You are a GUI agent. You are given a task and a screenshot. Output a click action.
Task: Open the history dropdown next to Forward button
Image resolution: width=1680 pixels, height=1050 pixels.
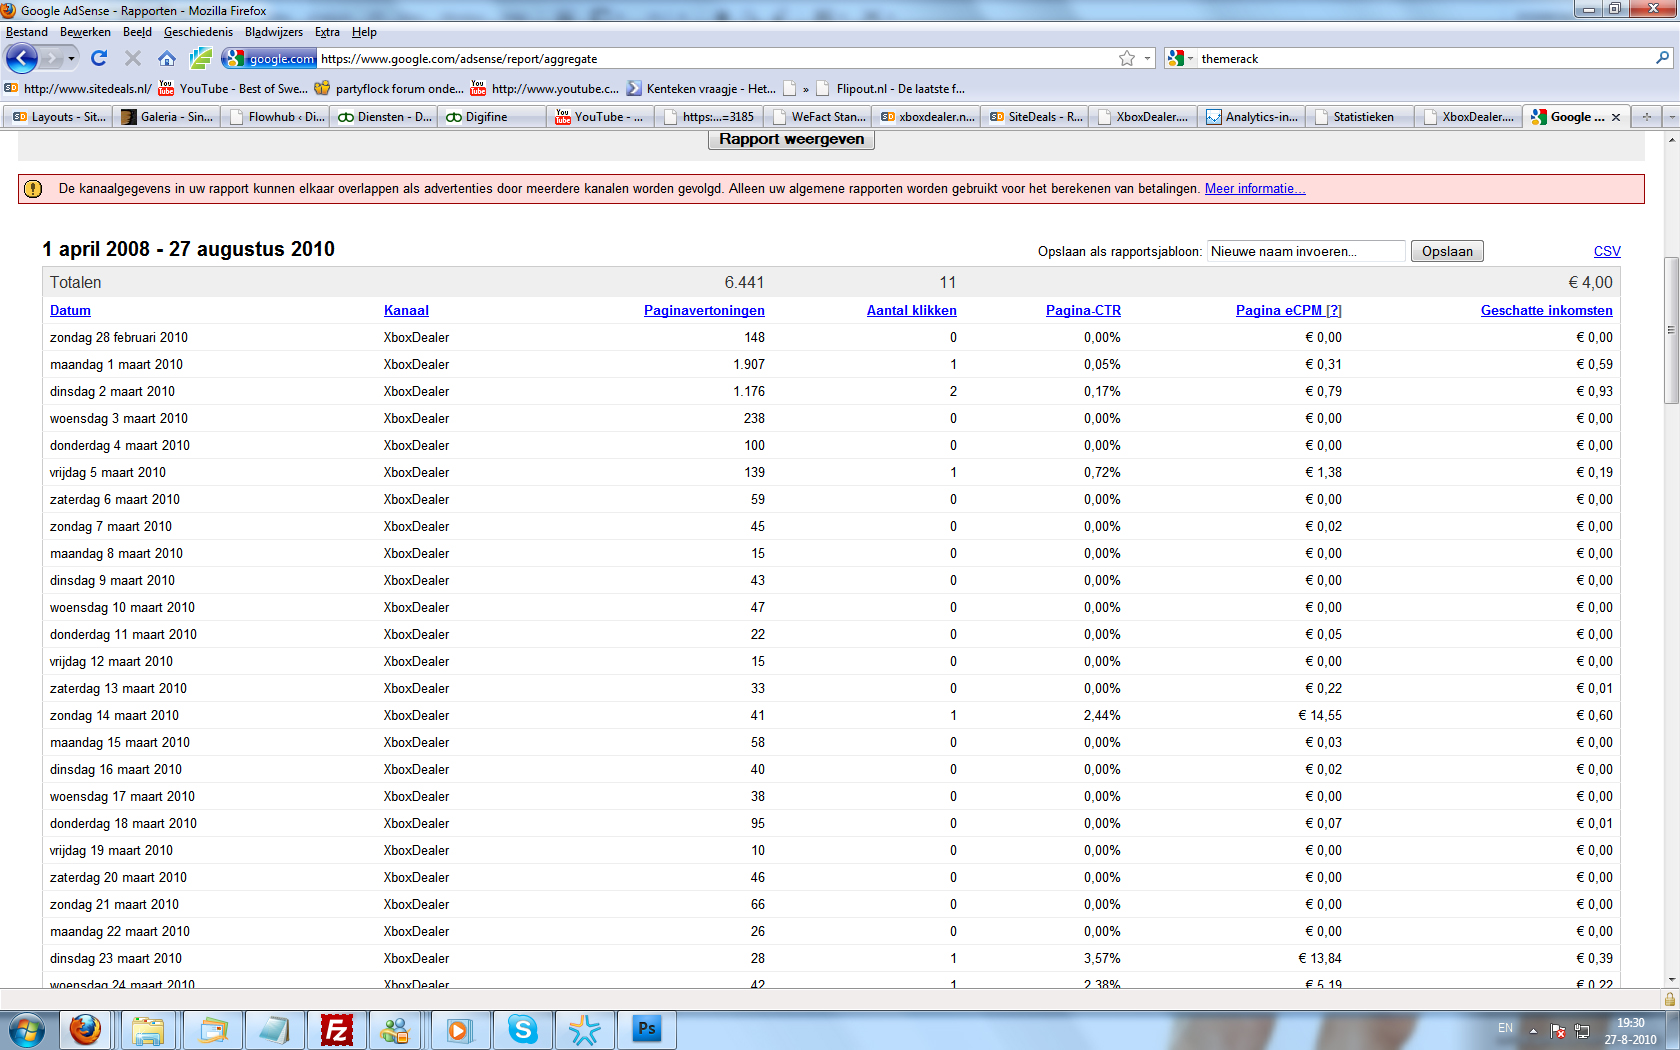click(x=71, y=59)
